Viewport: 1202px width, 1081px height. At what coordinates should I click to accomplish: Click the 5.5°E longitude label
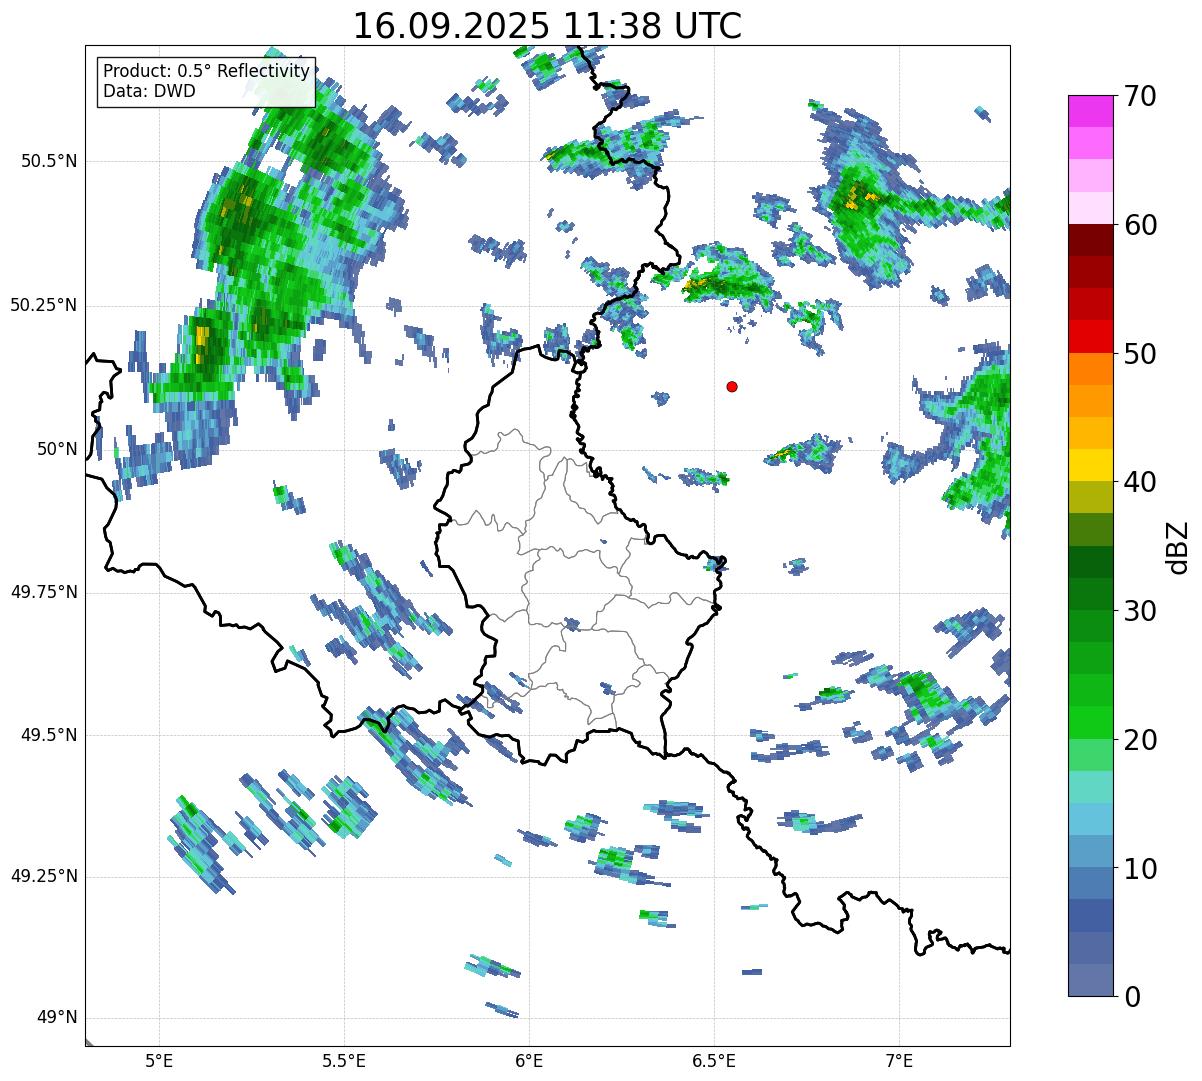tap(344, 1060)
